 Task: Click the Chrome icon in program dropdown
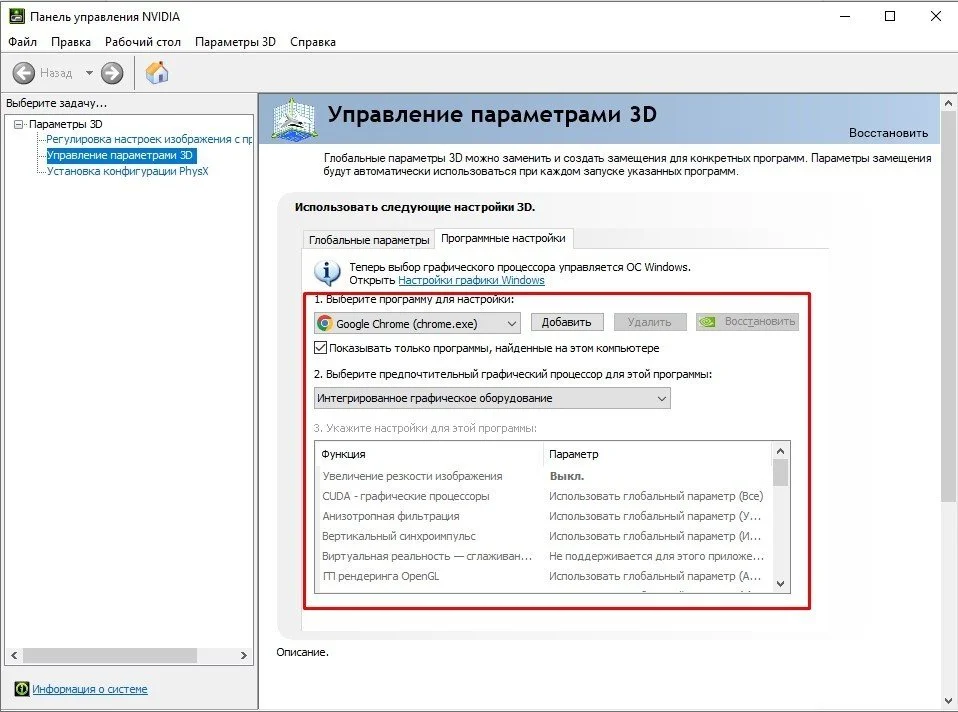click(325, 323)
